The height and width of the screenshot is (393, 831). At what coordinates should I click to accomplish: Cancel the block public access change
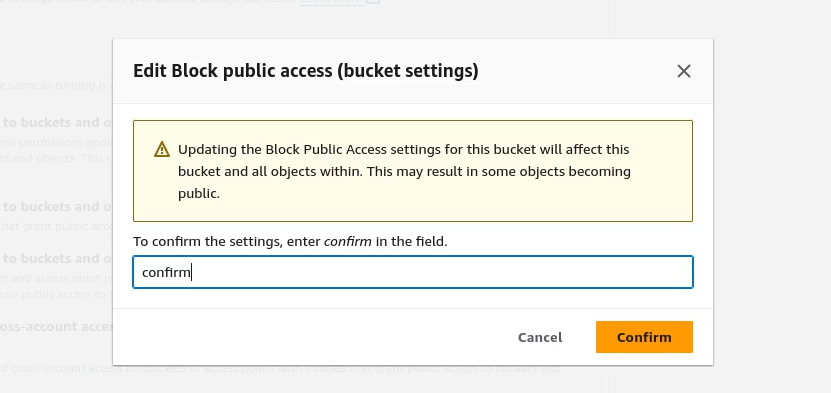pyautogui.click(x=540, y=337)
